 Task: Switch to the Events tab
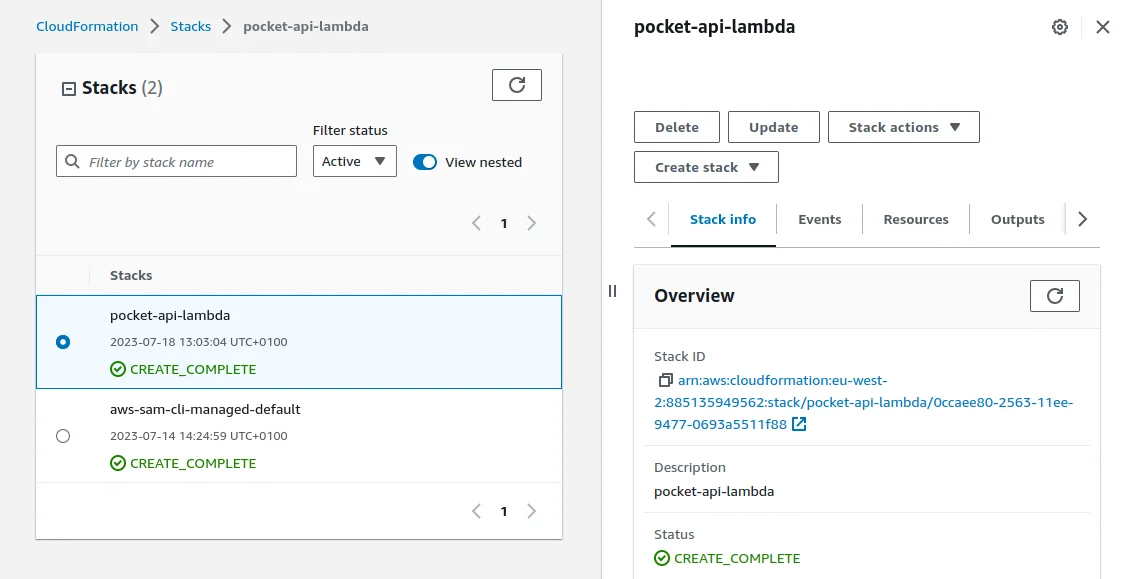point(819,220)
